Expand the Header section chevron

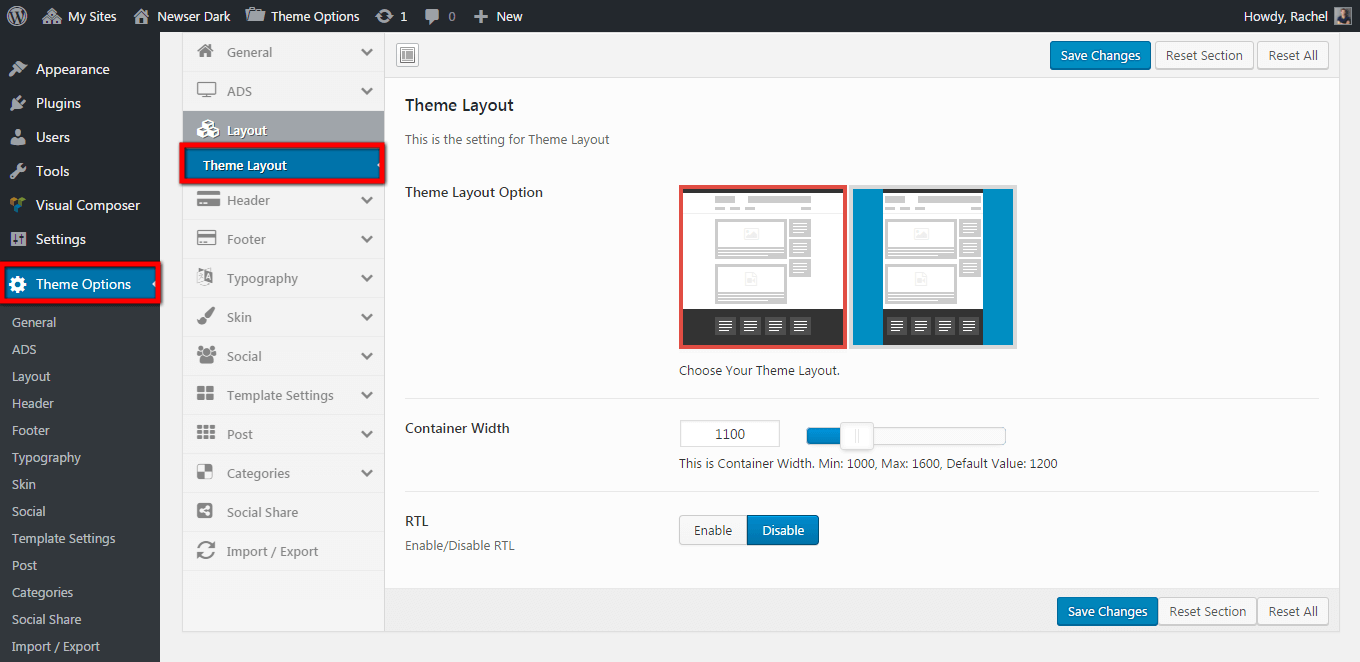coord(367,200)
